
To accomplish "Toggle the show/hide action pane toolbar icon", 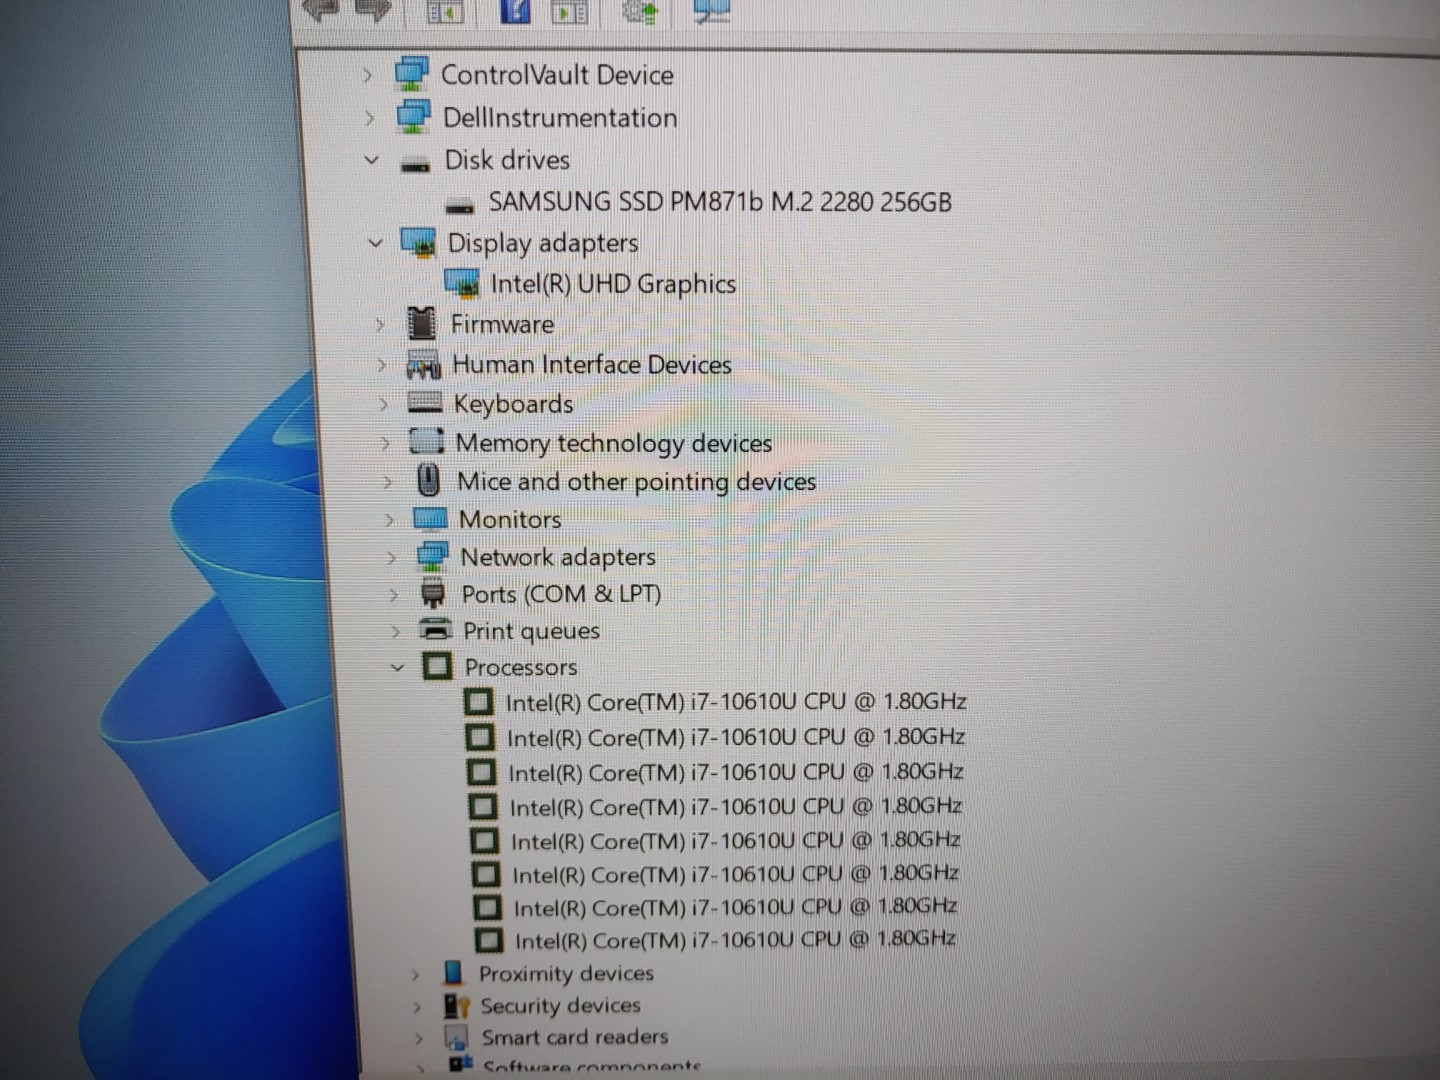I will (569, 12).
